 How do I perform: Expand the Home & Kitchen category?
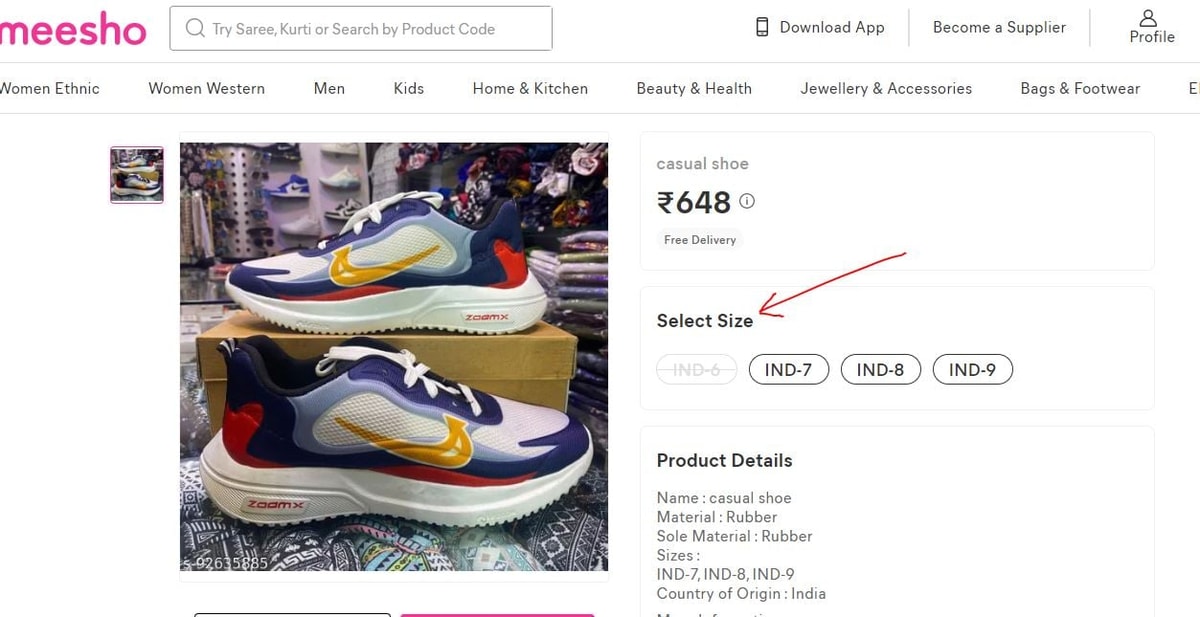click(530, 88)
